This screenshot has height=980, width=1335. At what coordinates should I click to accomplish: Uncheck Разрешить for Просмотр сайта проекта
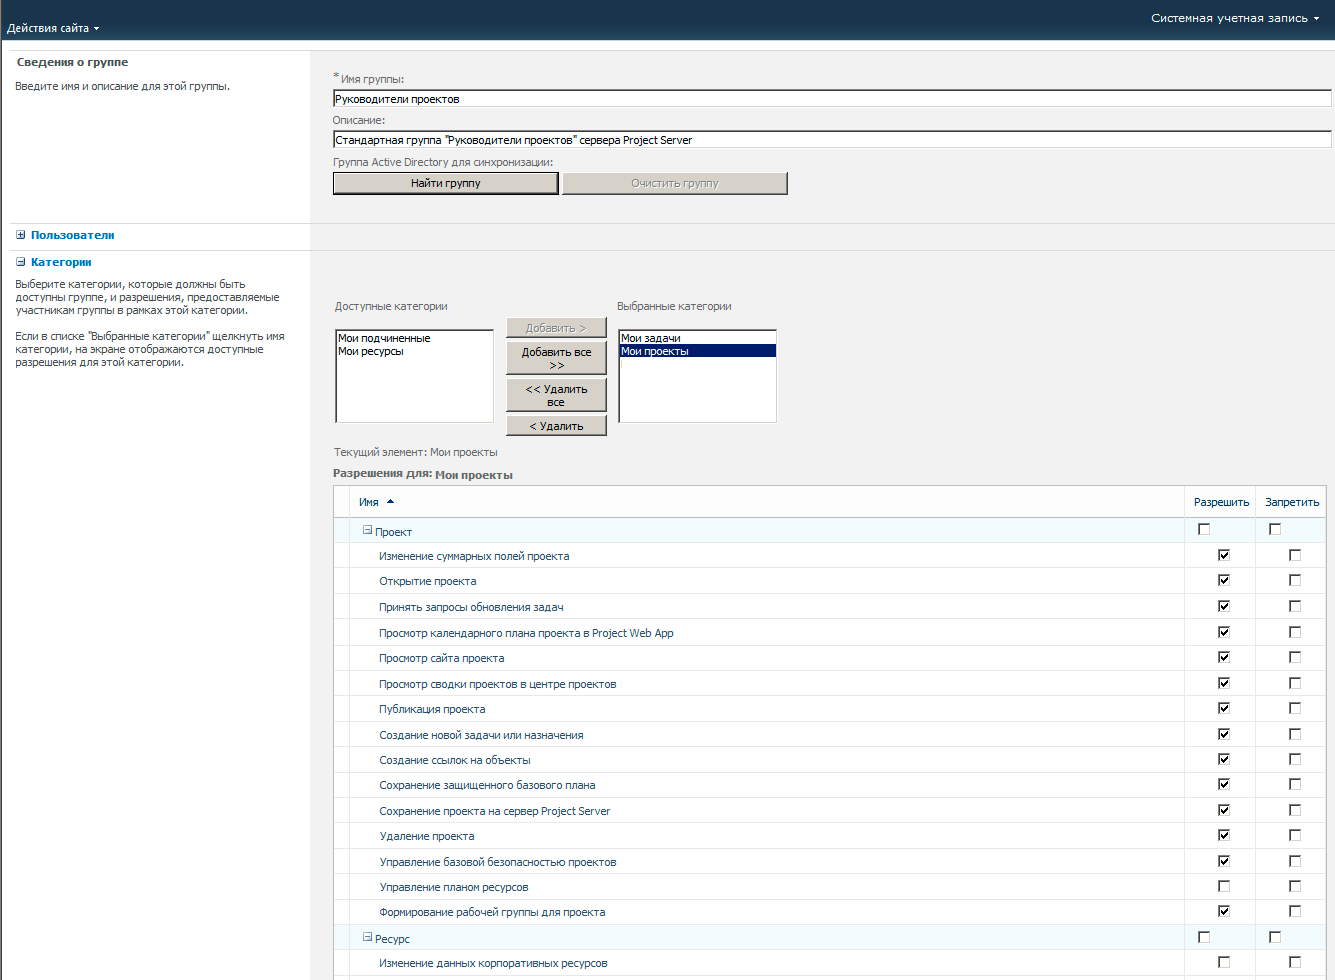click(1224, 657)
